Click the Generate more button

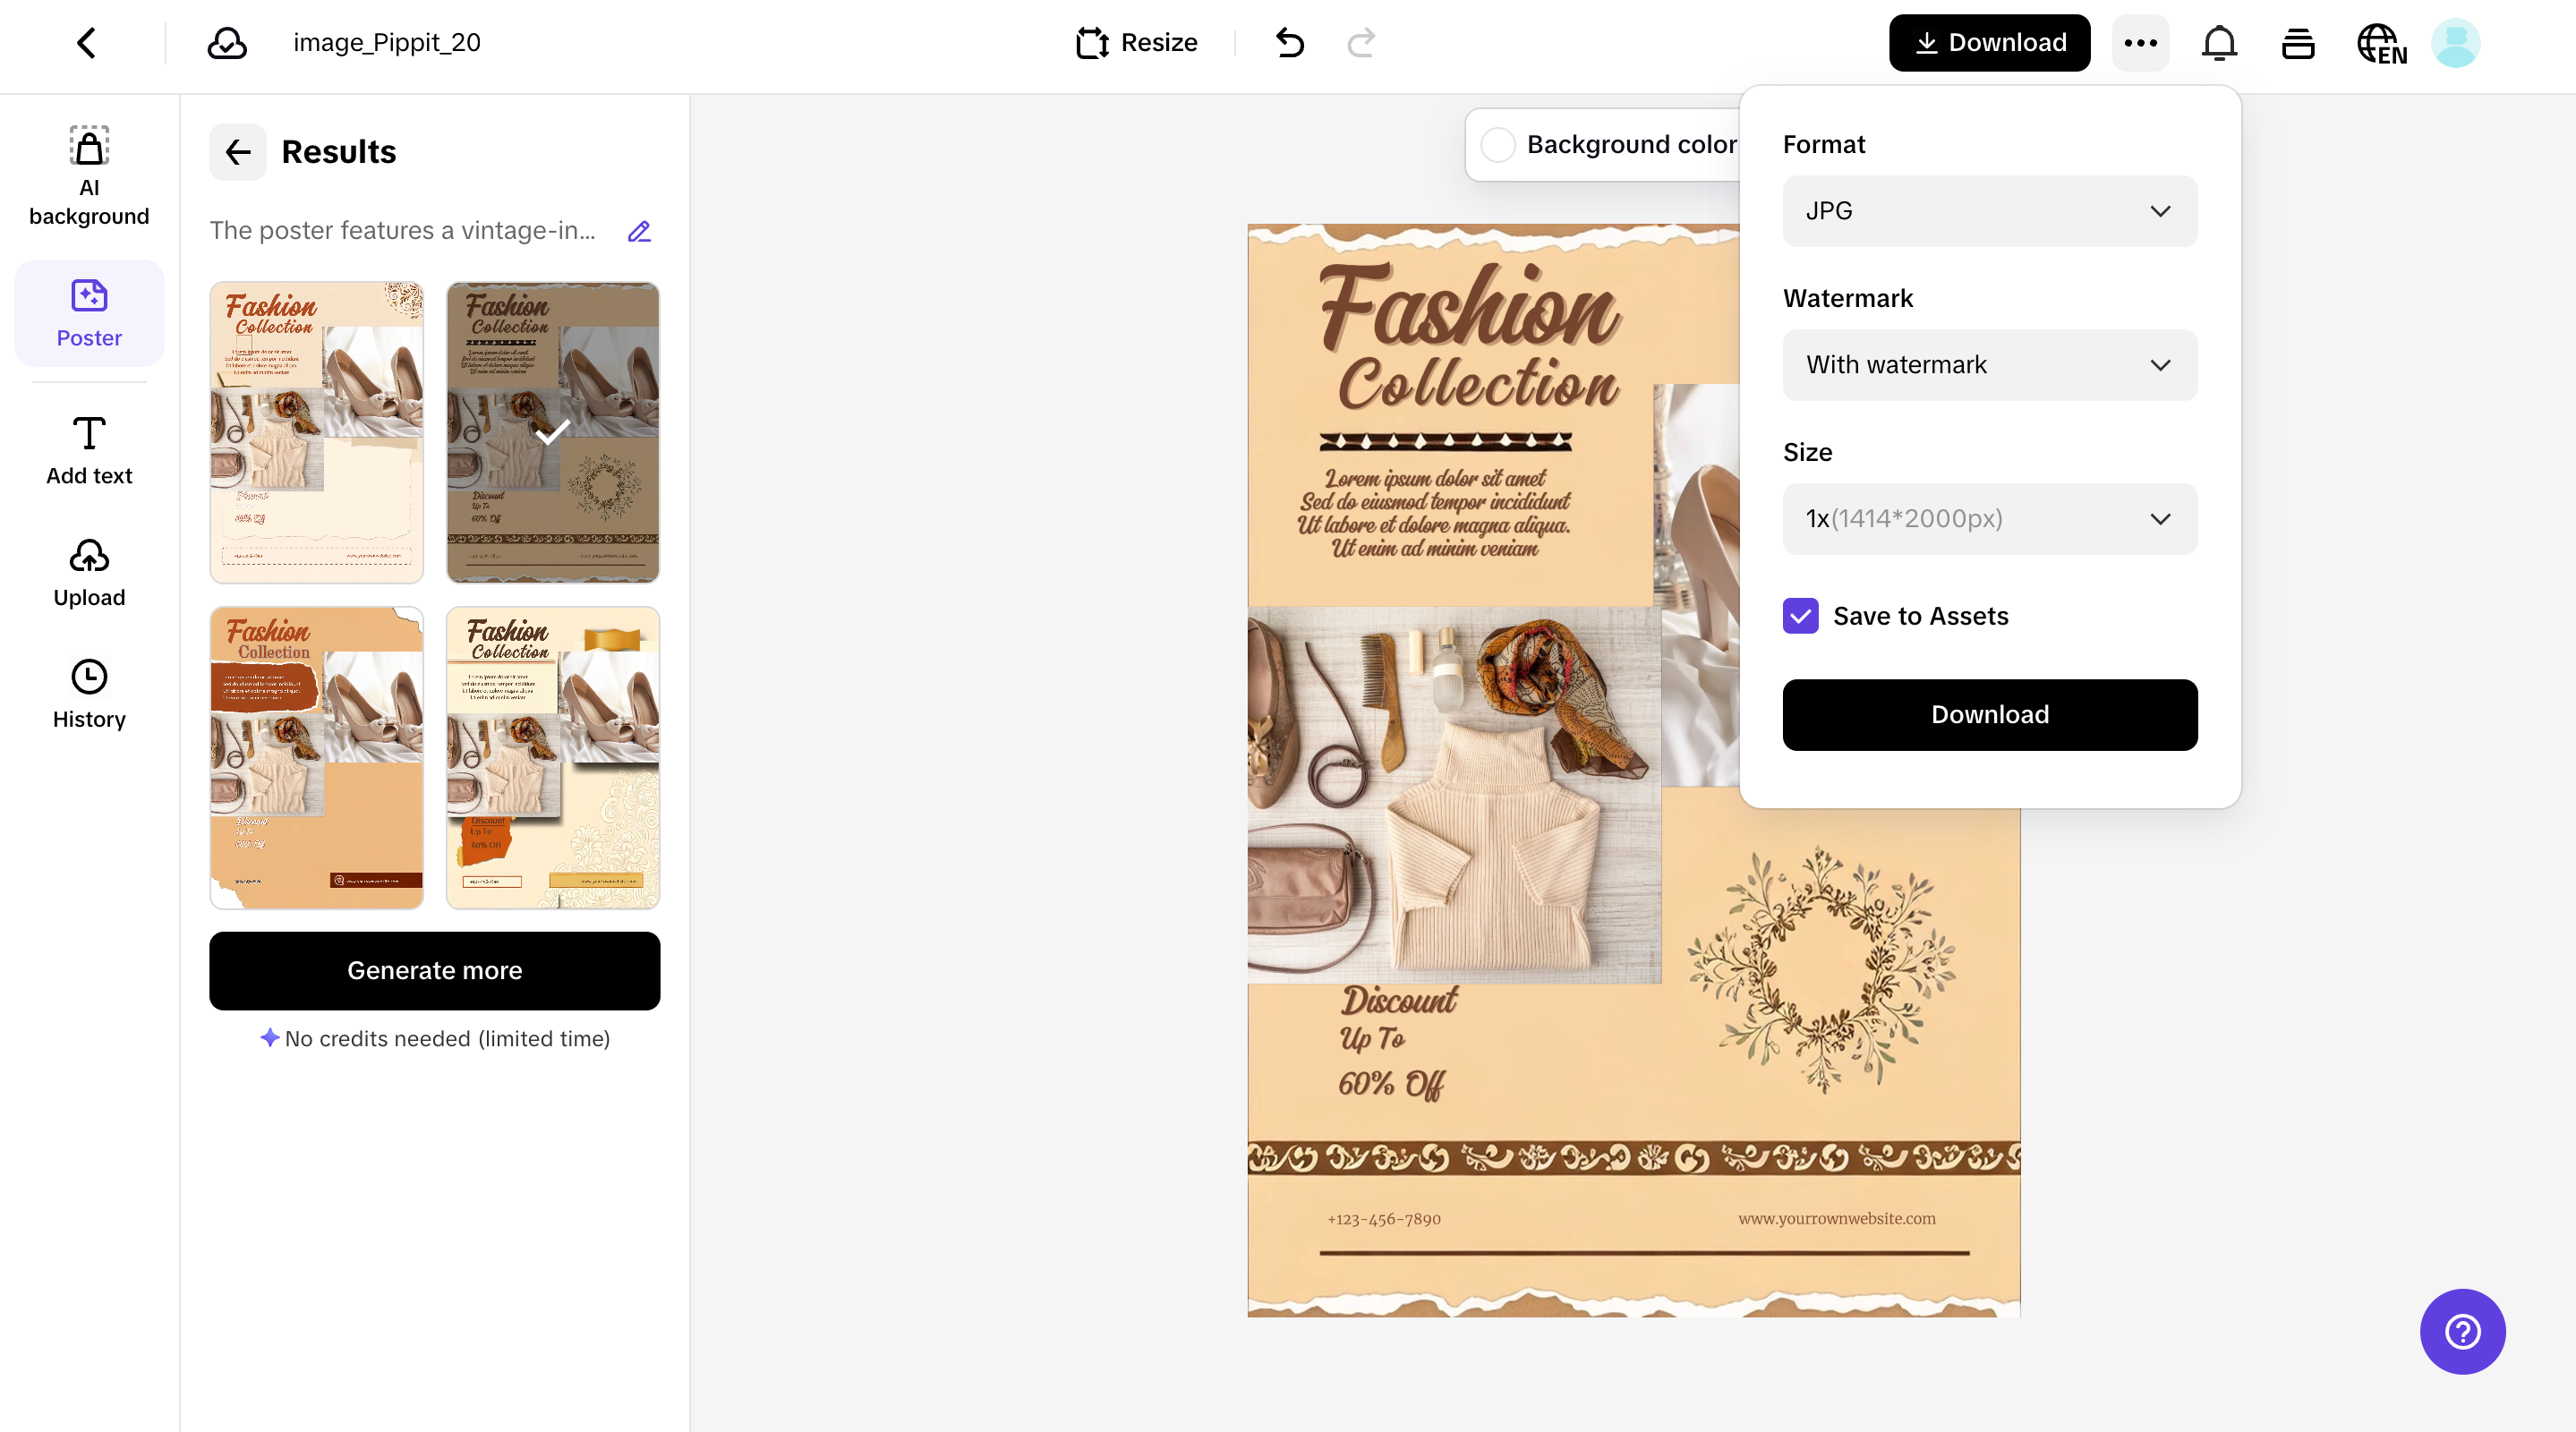click(x=434, y=970)
